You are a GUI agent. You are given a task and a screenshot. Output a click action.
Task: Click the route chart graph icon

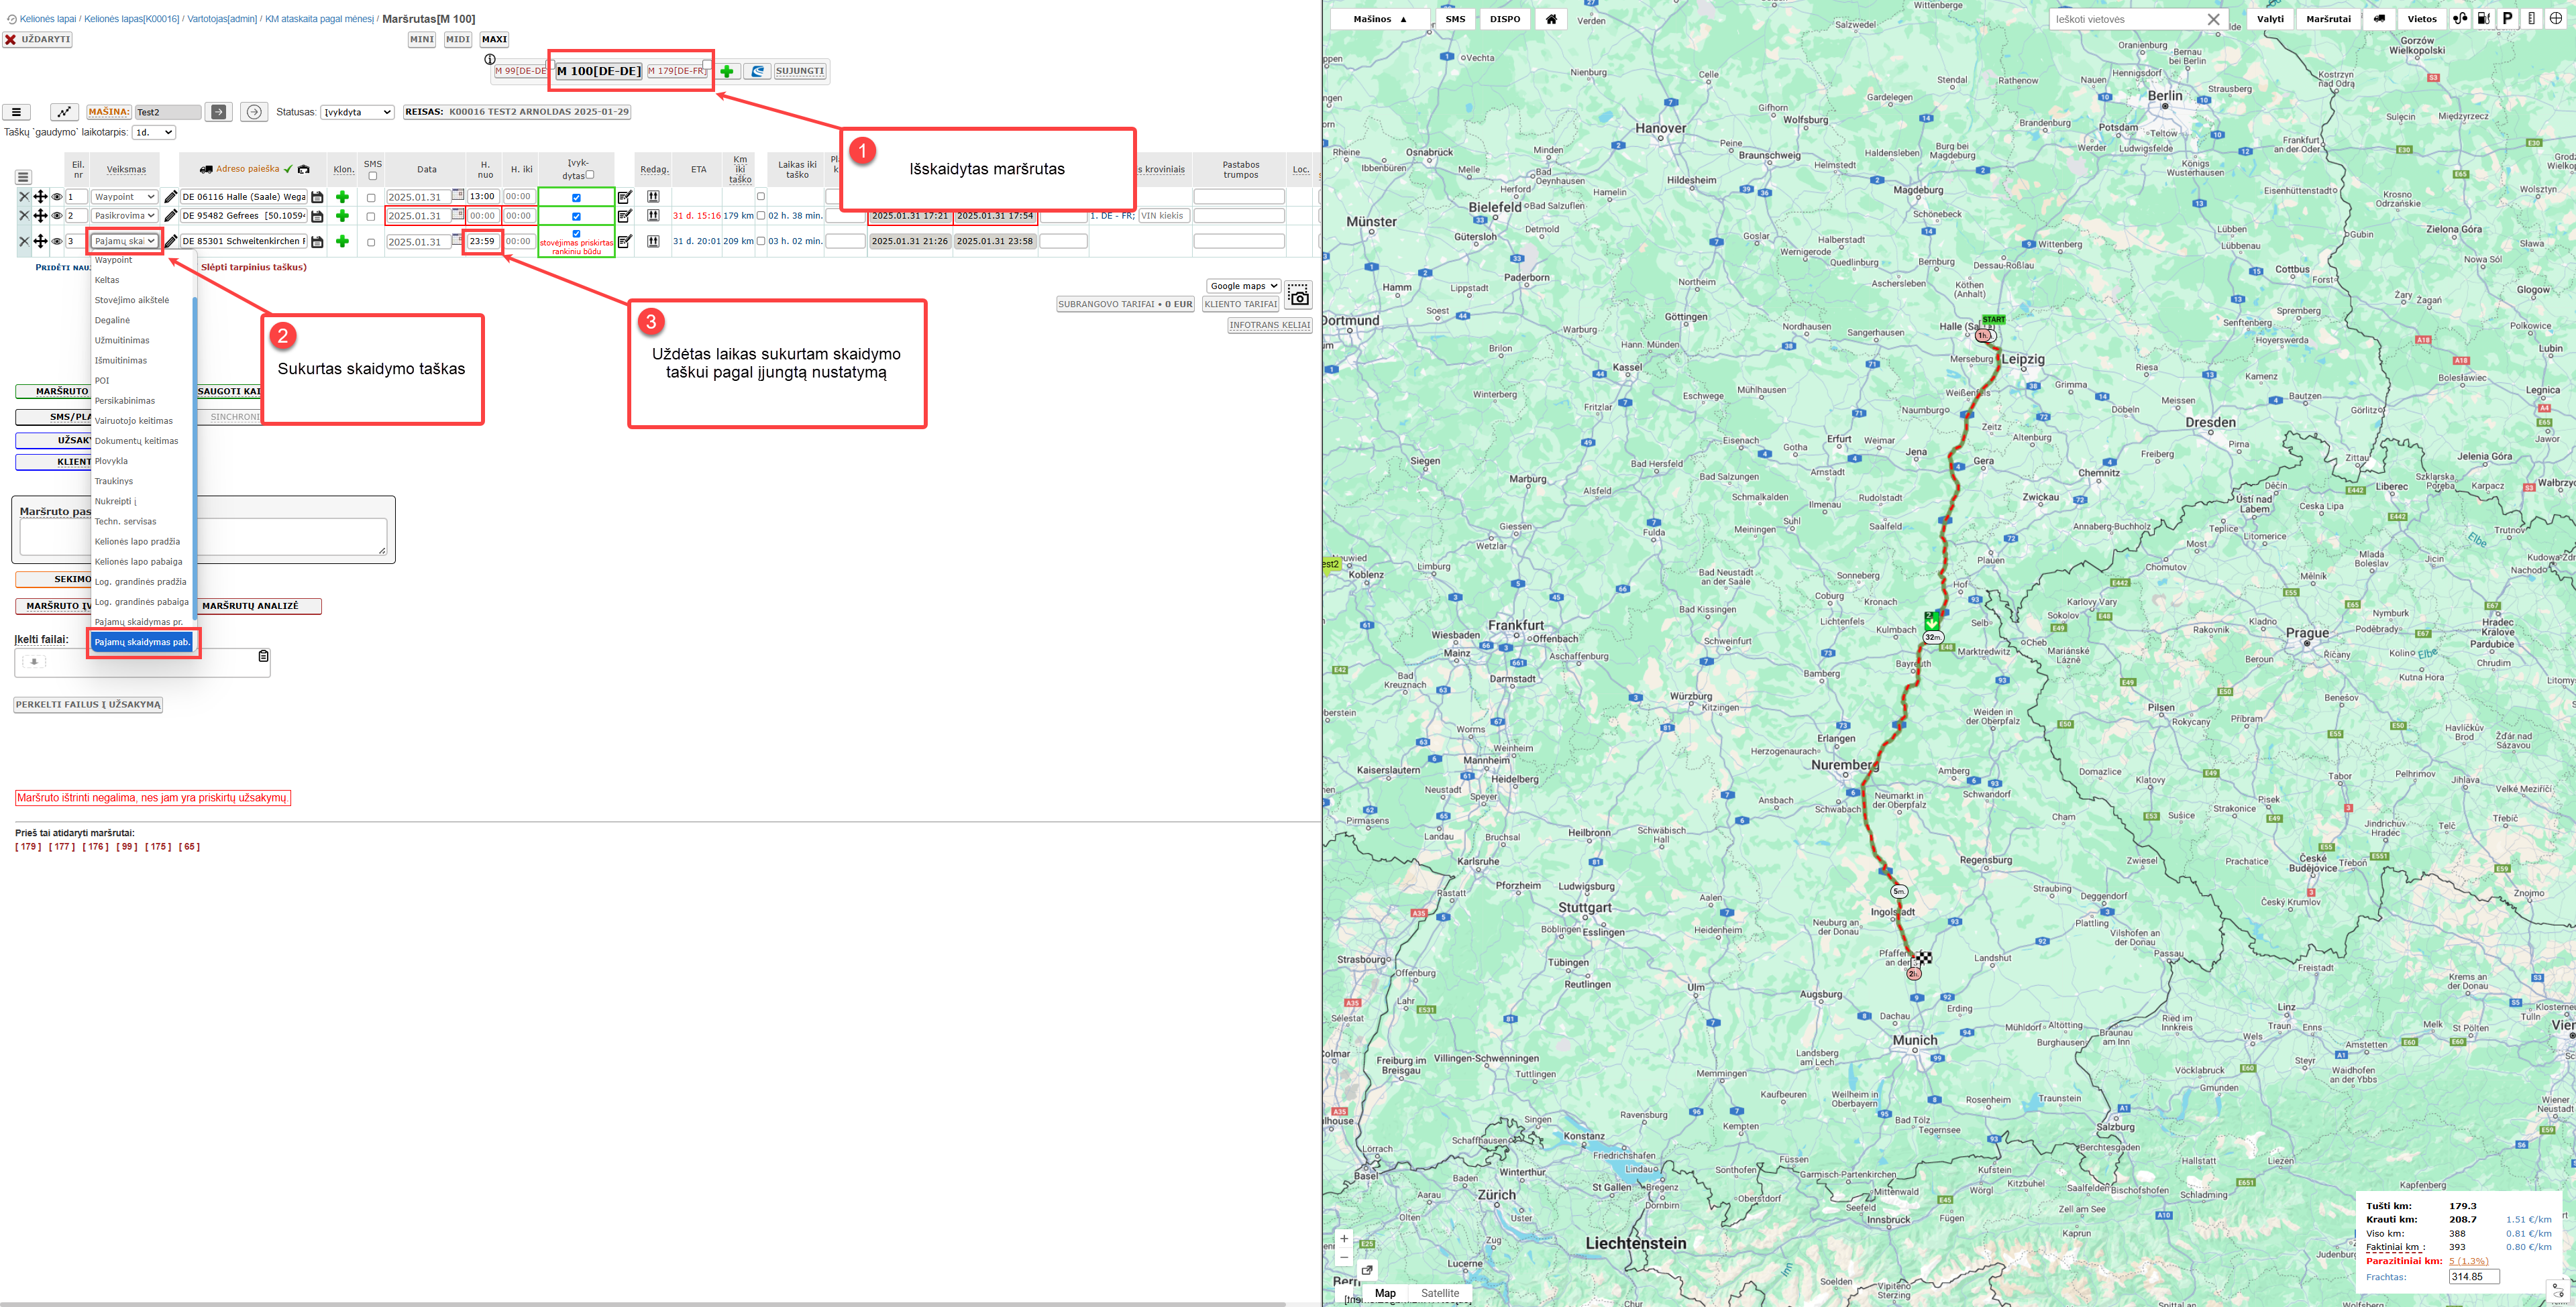pyautogui.click(x=64, y=112)
